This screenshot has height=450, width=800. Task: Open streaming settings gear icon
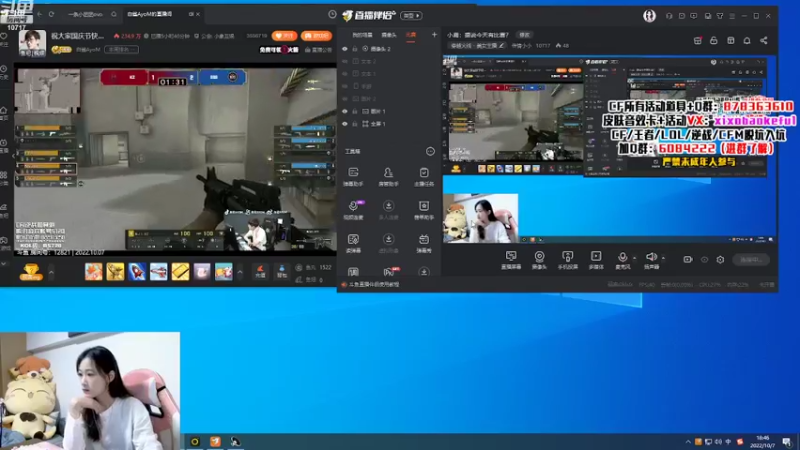click(720, 259)
